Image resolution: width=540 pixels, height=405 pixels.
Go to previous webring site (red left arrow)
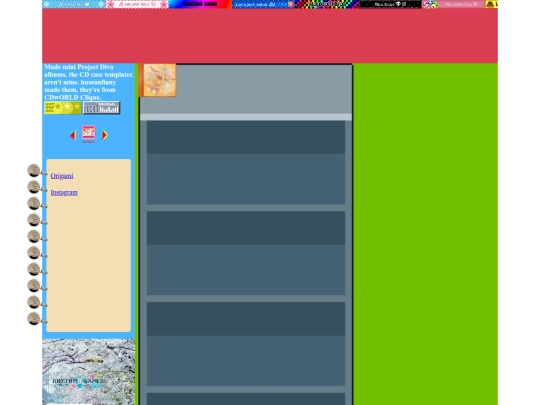click(72, 135)
